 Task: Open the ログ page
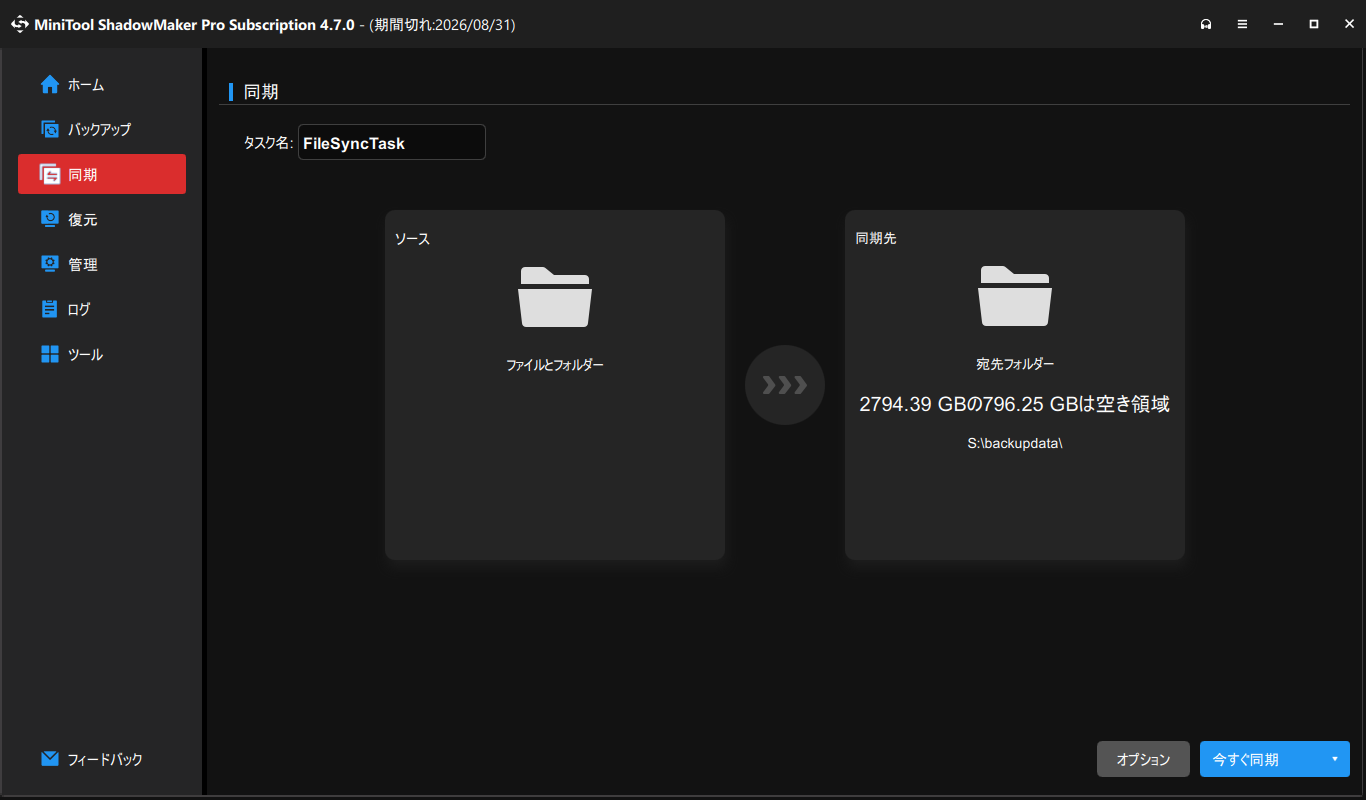pos(102,309)
